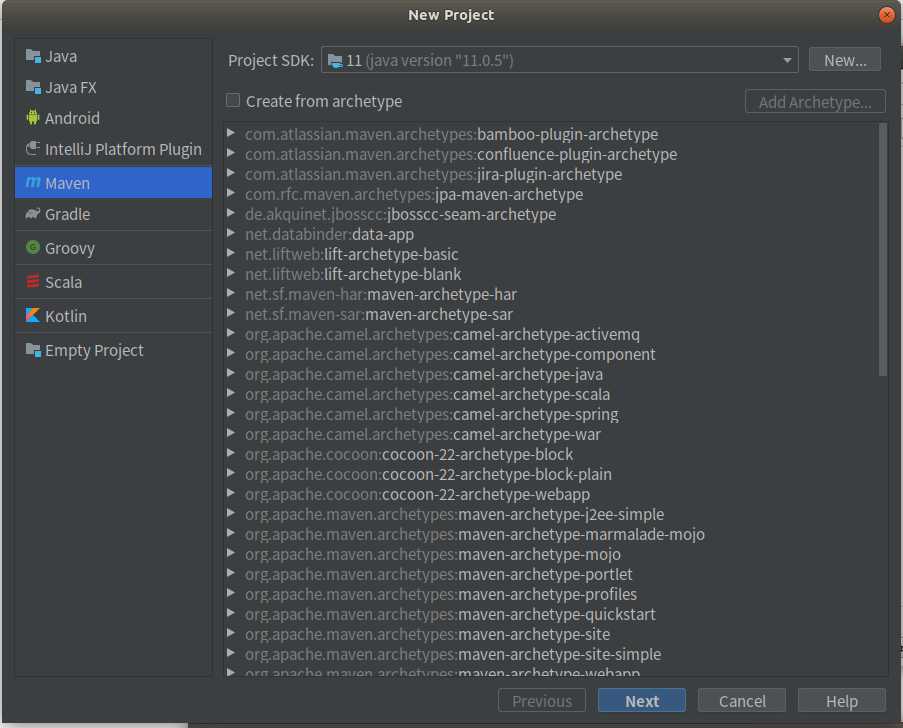Viewport: 903px width, 728px height.
Task: Select Java FX project type
Action: point(113,88)
